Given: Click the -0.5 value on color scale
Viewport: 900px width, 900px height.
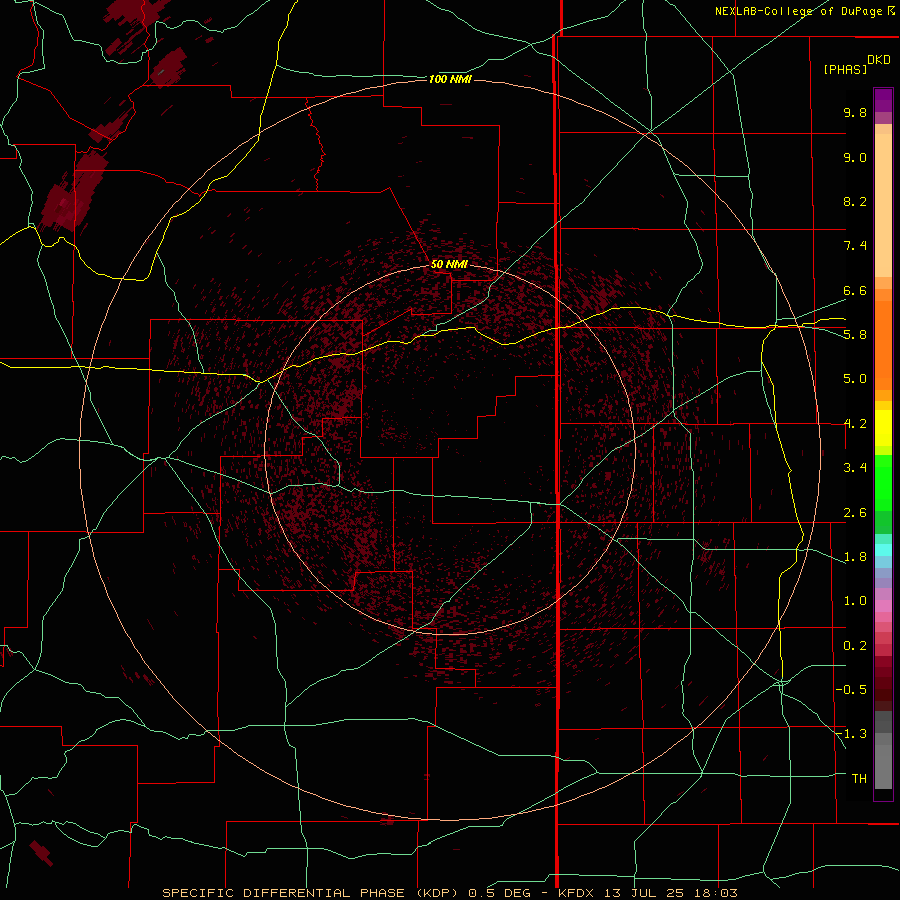Looking at the screenshot, I should [x=851, y=690].
